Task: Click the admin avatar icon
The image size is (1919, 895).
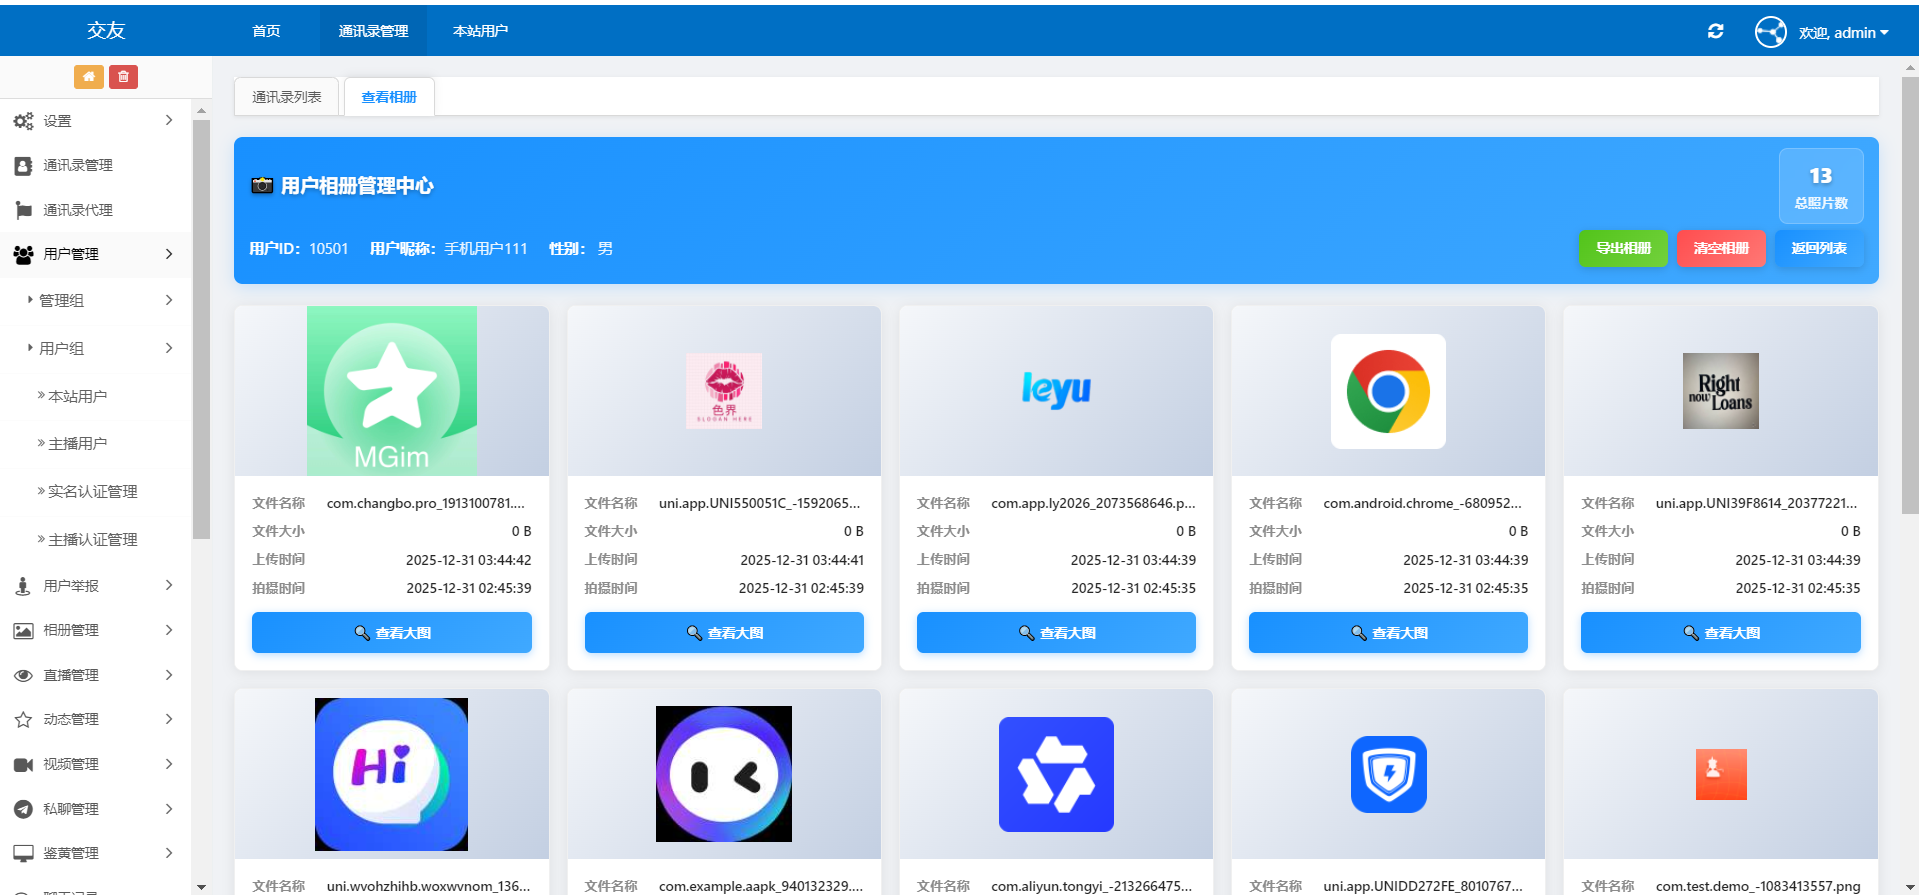Action: 1770,32
